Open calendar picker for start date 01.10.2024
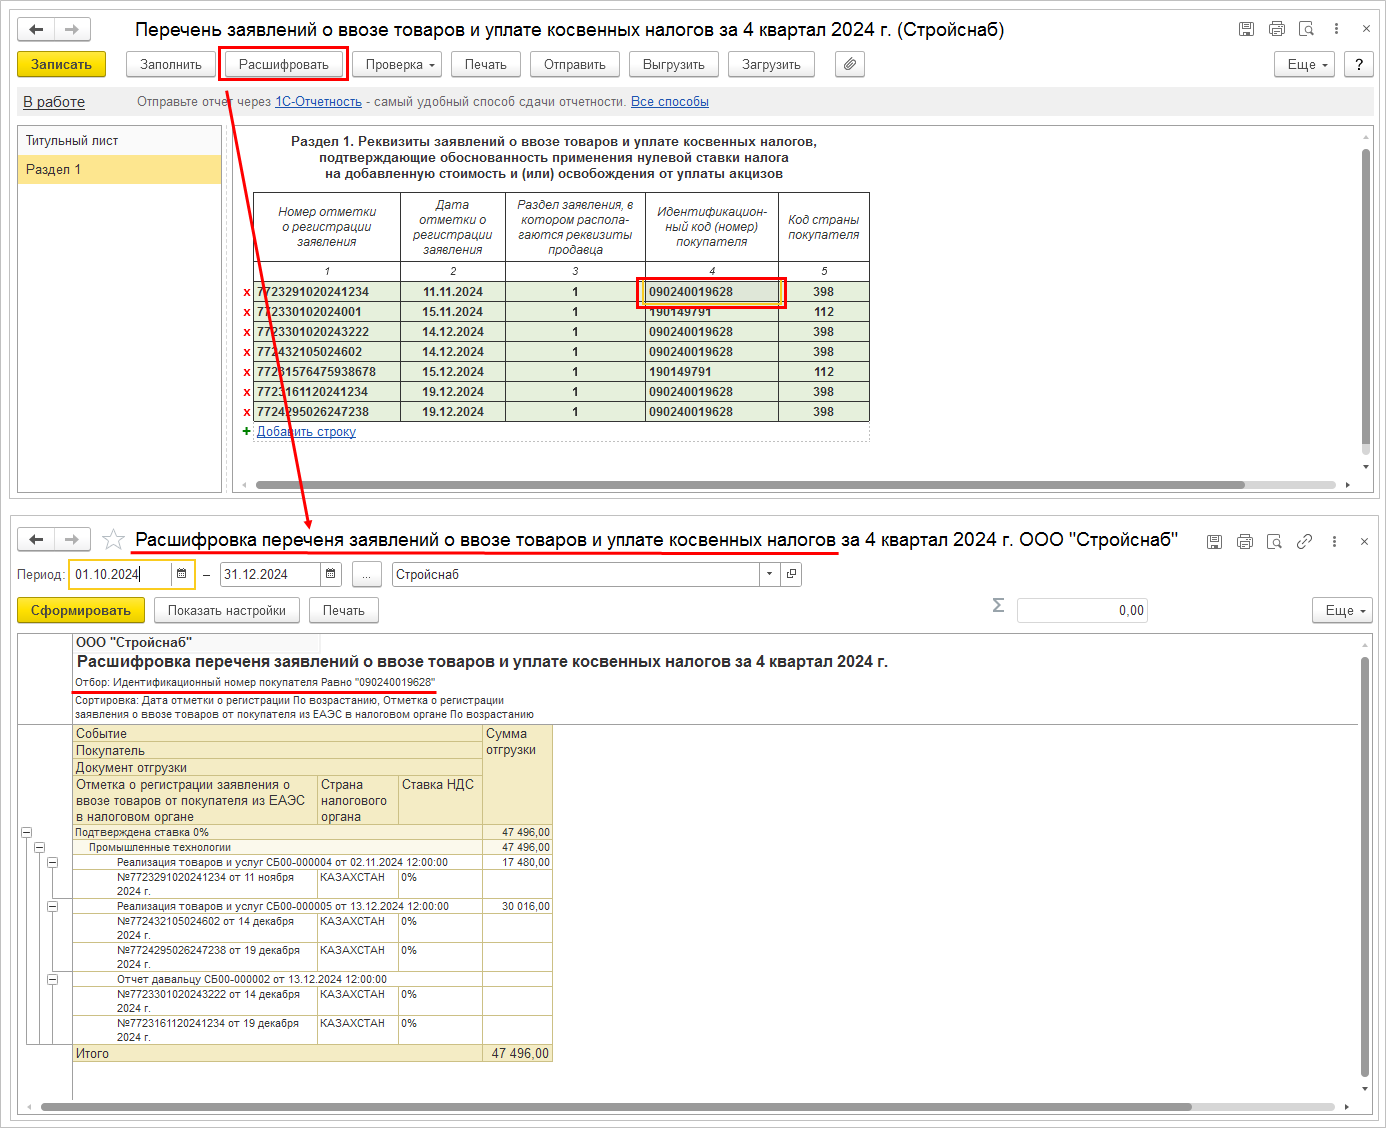This screenshot has height=1130, width=1390. tap(181, 574)
